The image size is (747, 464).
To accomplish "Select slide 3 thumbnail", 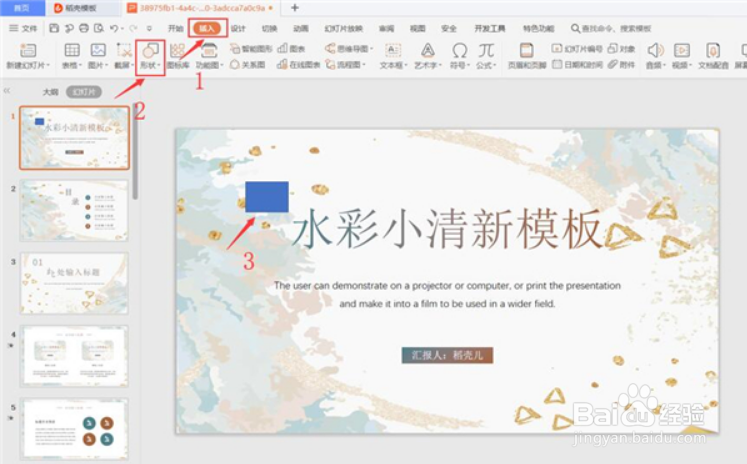I will (x=74, y=283).
